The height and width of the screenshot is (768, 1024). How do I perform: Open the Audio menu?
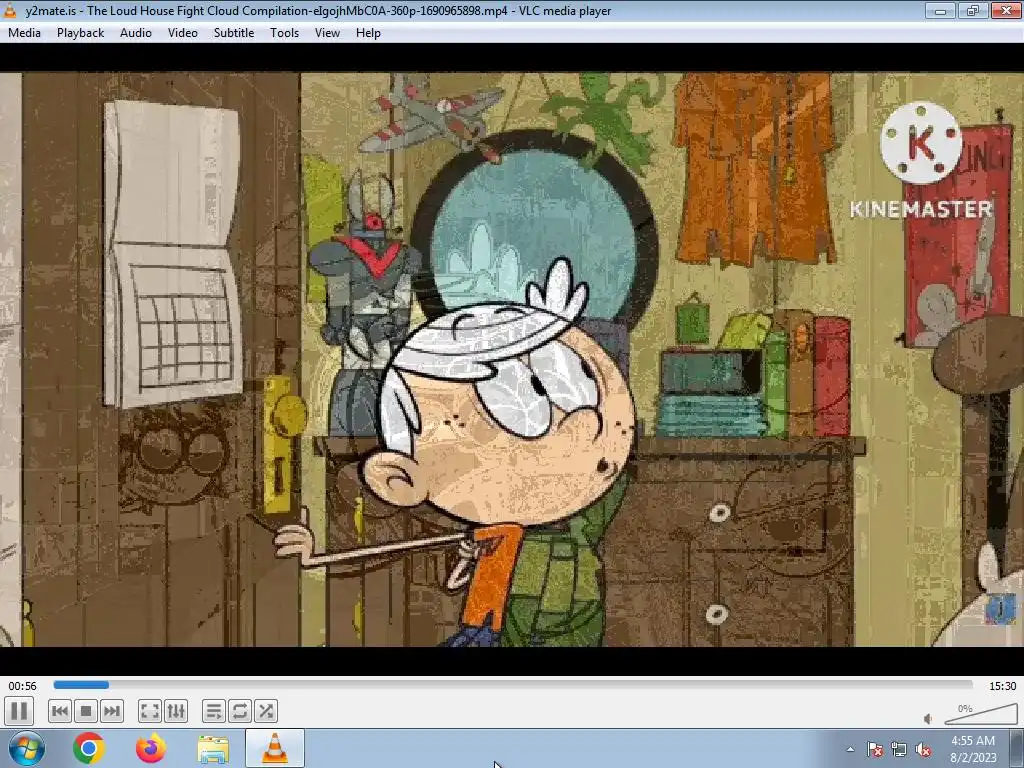tap(136, 33)
